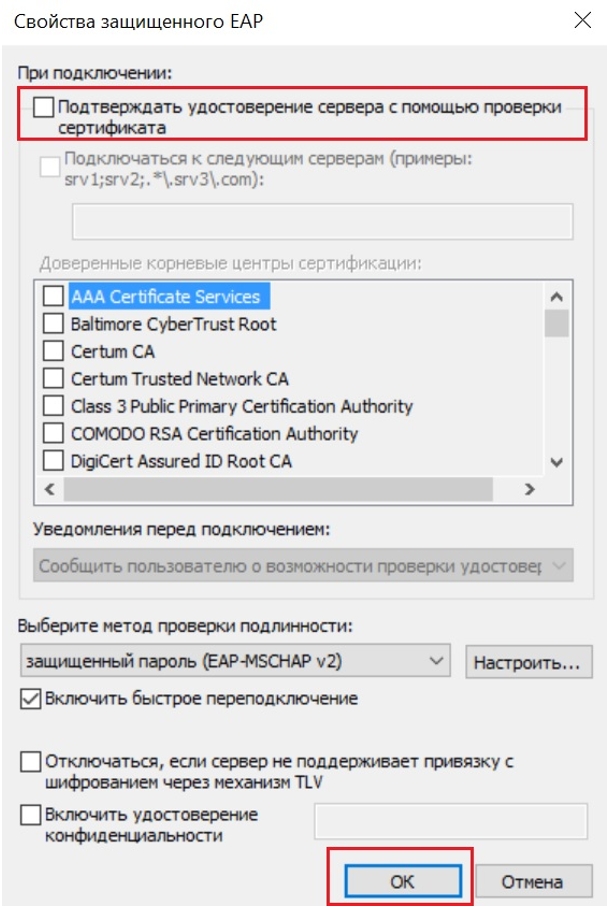Toggle the identity privacy checkbox
Image resolution: width=610 pixels, height=907 pixels.
pos(31,815)
